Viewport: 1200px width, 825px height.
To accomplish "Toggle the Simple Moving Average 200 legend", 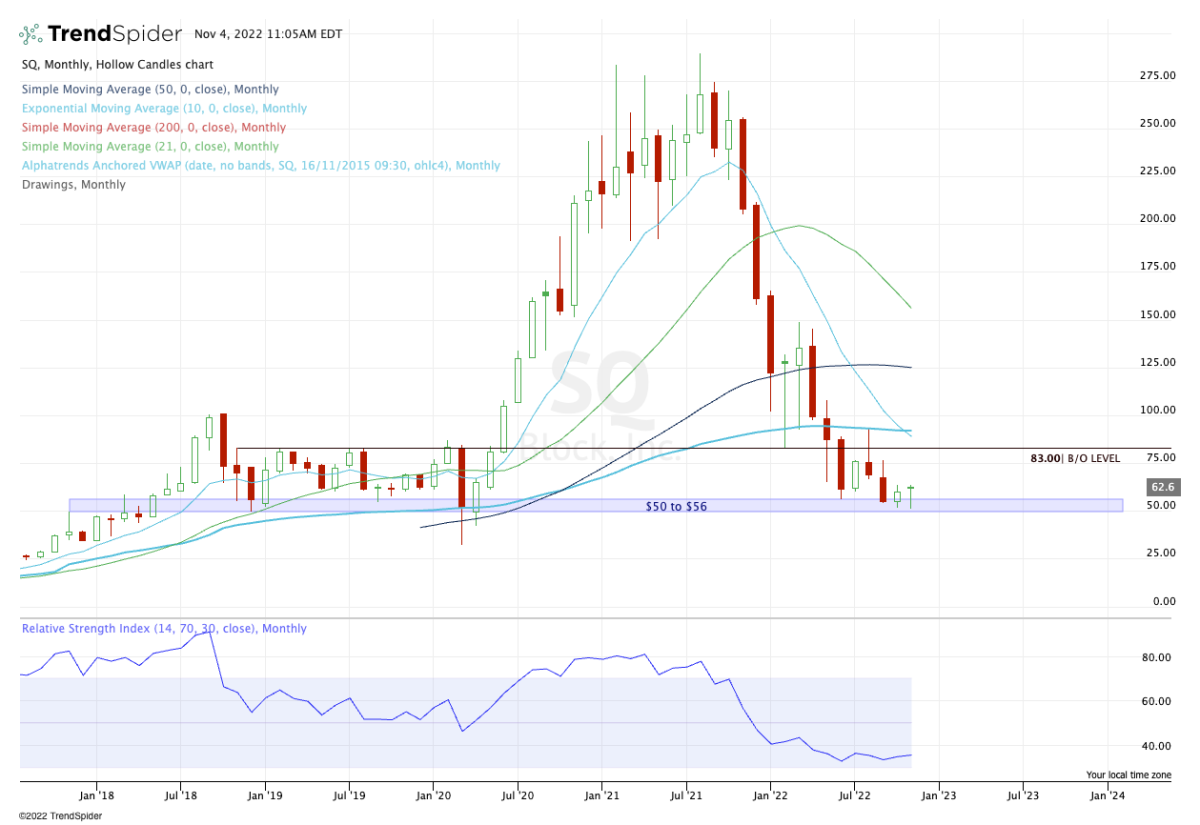I will click(x=153, y=127).
